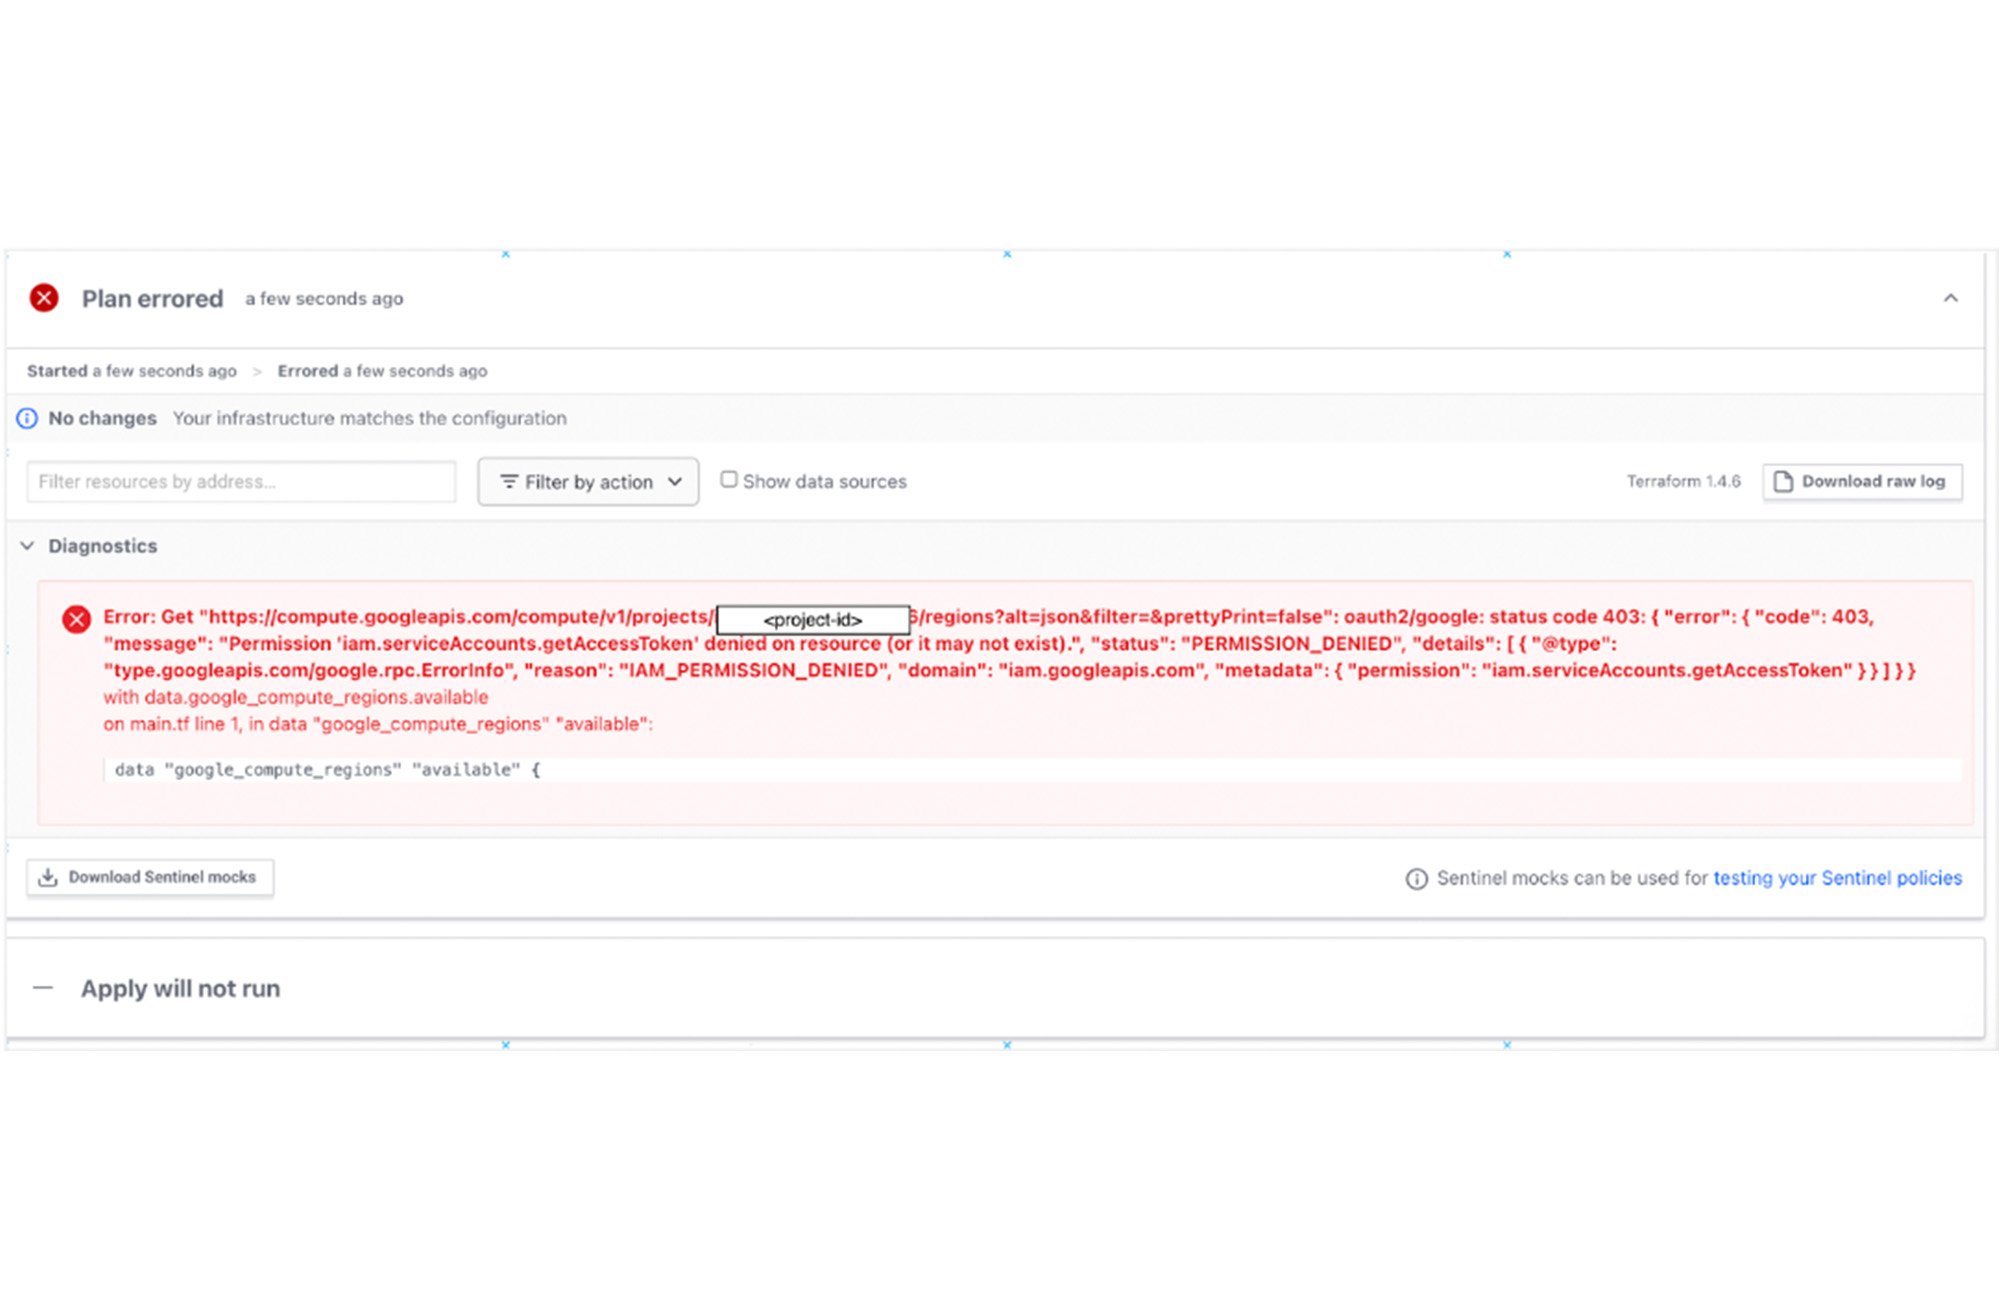Click the Download raw log button
The width and height of the screenshot is (2000, 1295).
click(x=1862, y=481)
